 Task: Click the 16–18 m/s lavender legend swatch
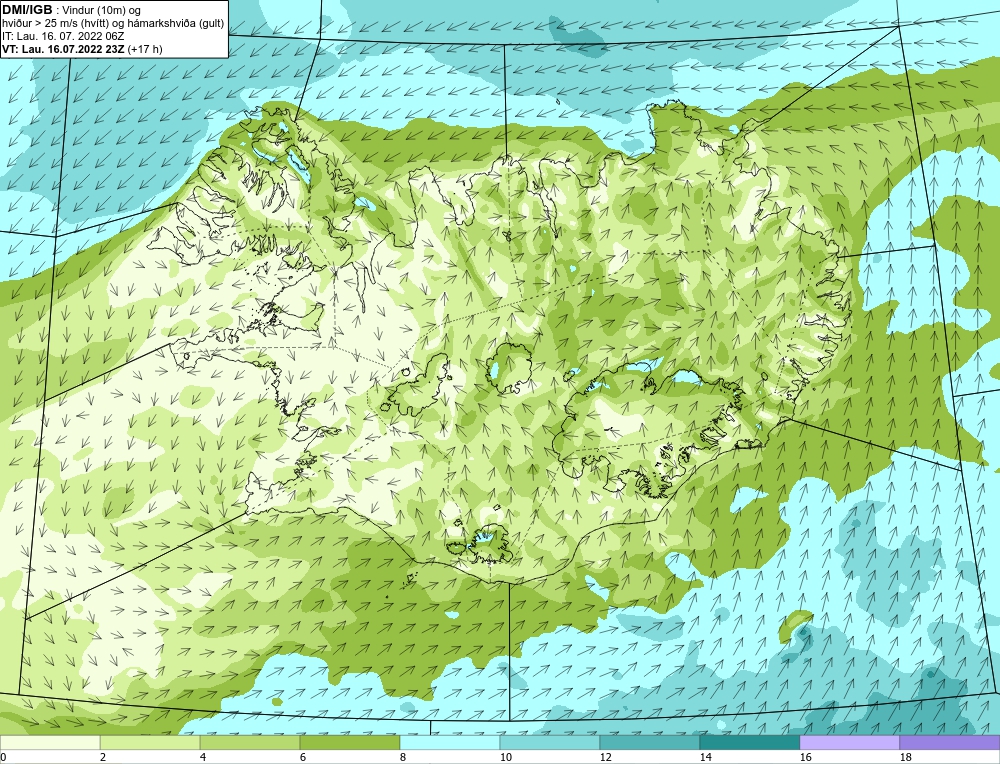[x=849, y=743]
